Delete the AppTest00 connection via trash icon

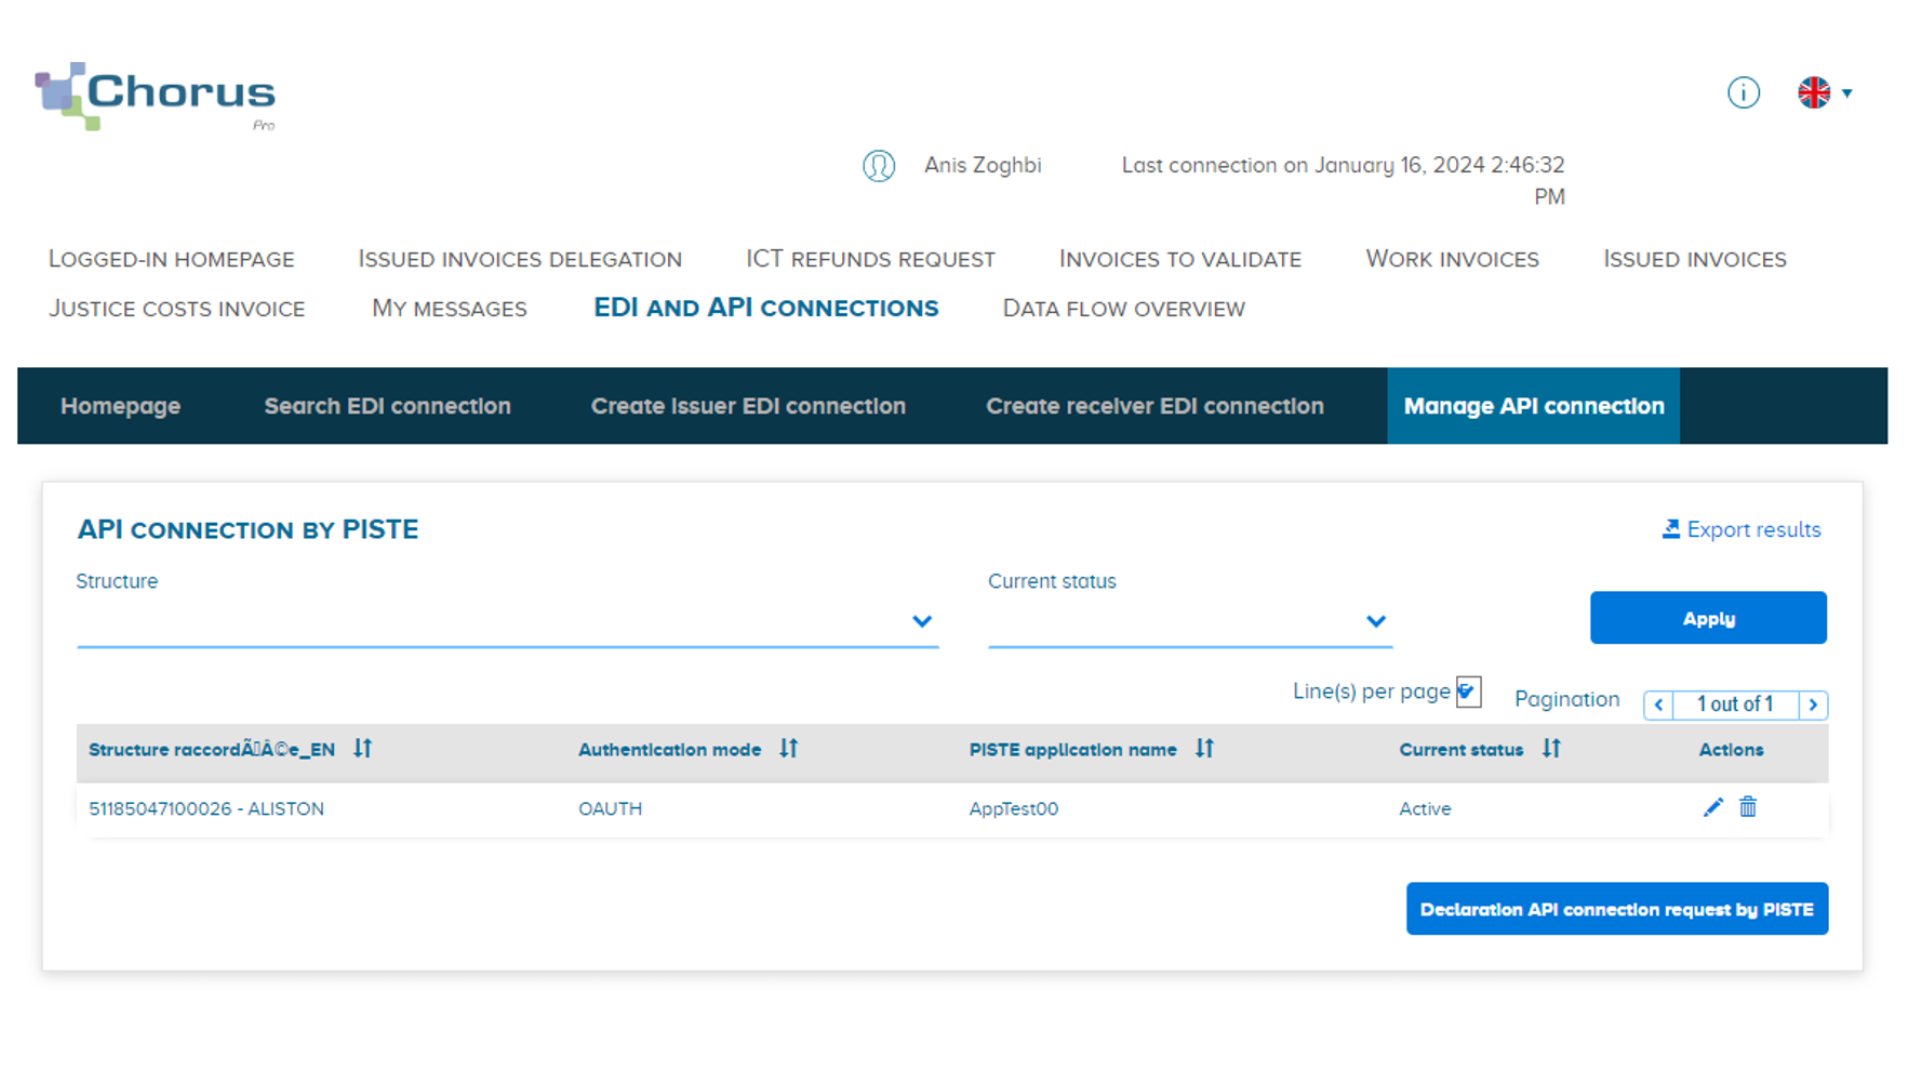tap(1747, 807)
